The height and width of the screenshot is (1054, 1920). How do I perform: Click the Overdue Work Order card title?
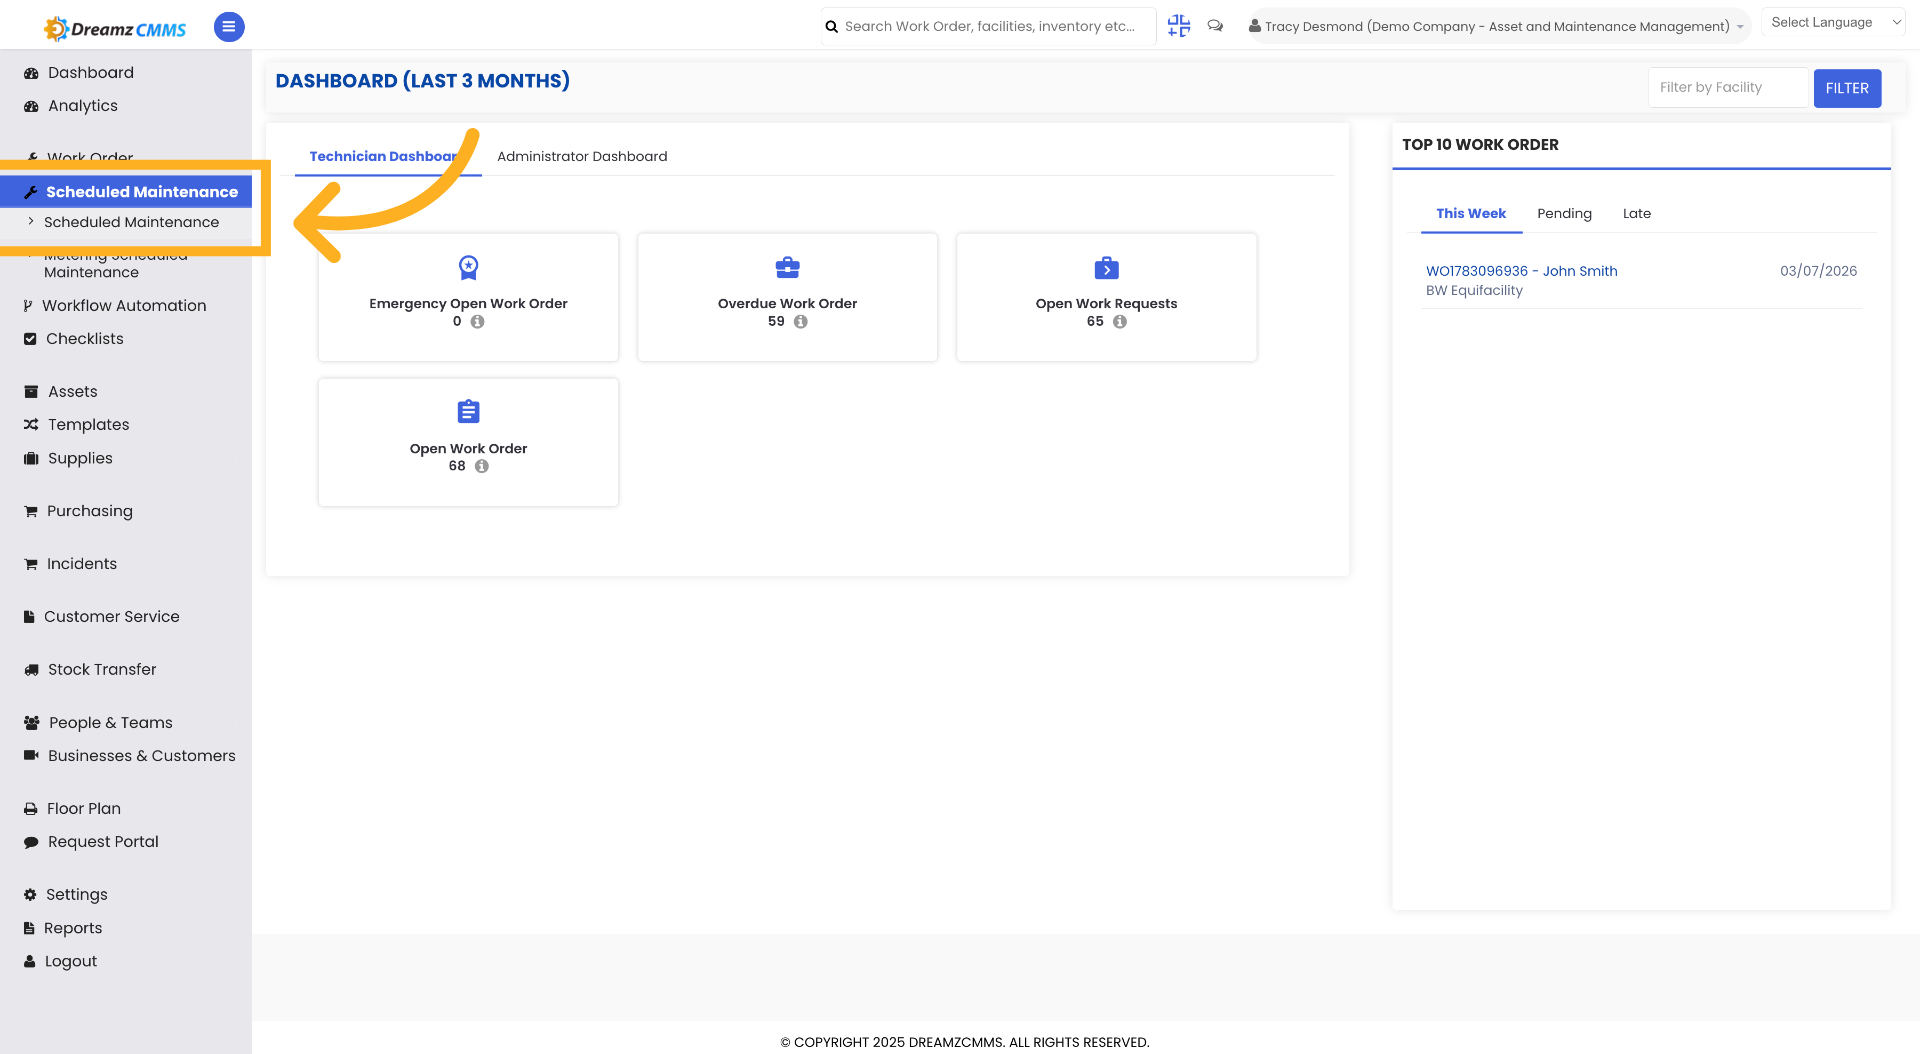point(787,304)
